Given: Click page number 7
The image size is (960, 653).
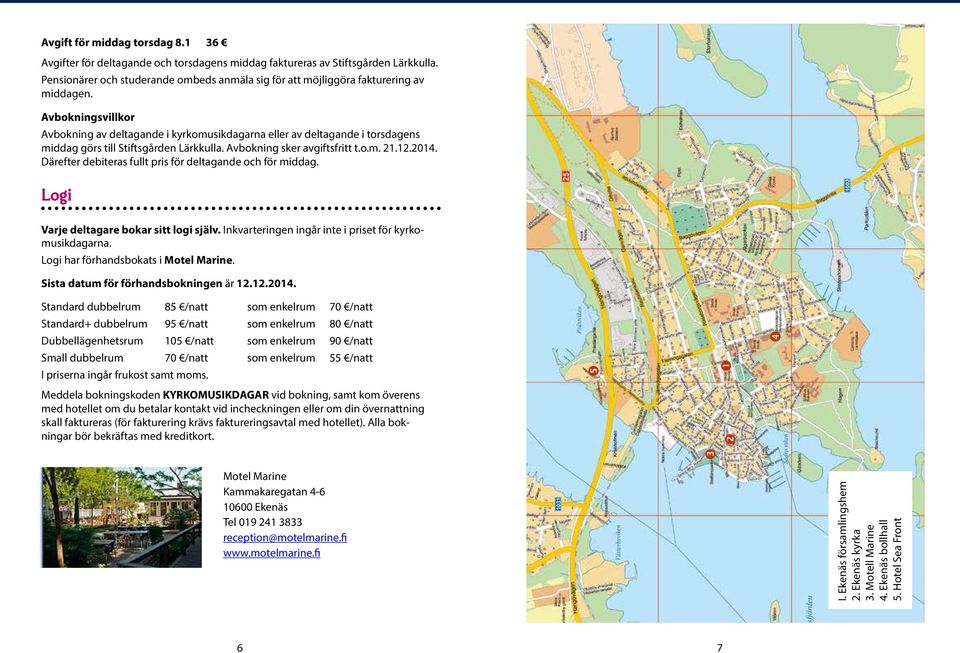Looking at the screenshot, I should tap(719, 647).
